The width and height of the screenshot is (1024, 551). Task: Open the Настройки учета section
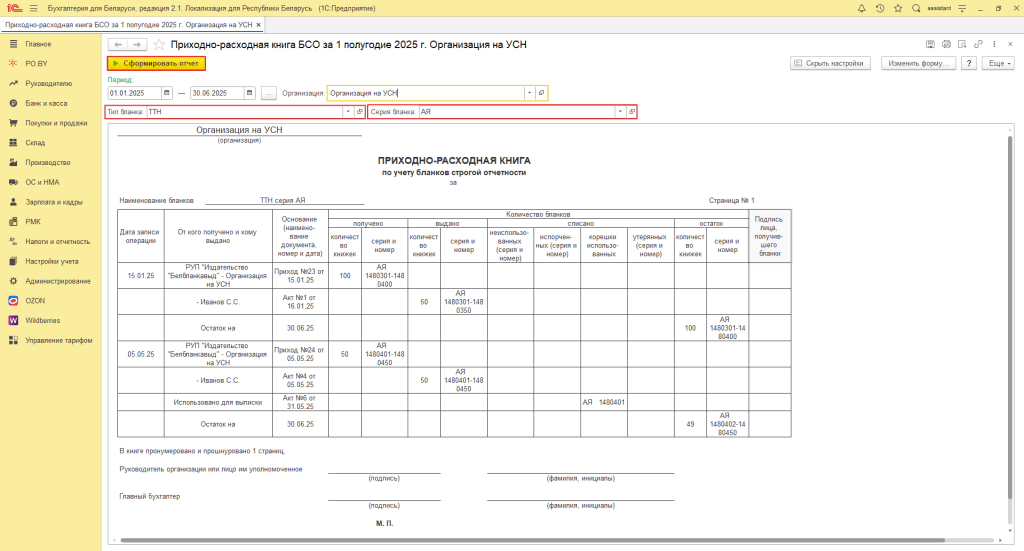click(51, 261)
